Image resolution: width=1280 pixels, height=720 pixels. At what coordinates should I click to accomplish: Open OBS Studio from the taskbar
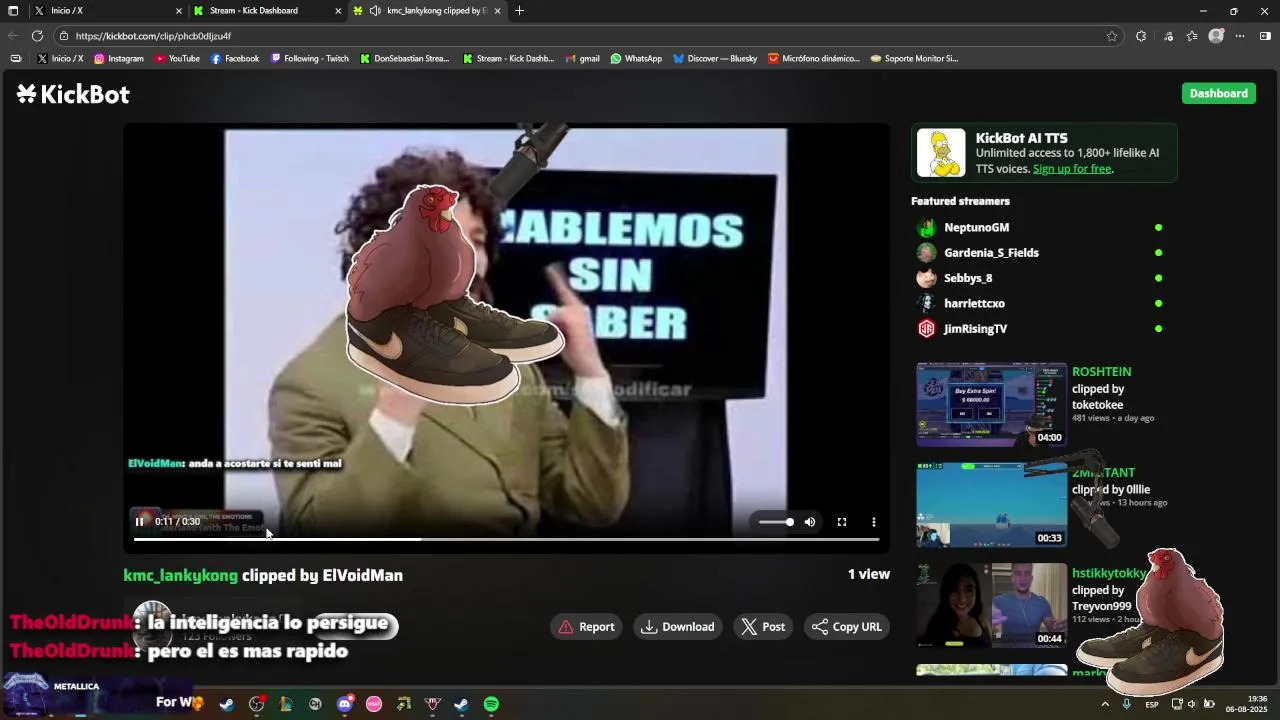click(256, 704)
